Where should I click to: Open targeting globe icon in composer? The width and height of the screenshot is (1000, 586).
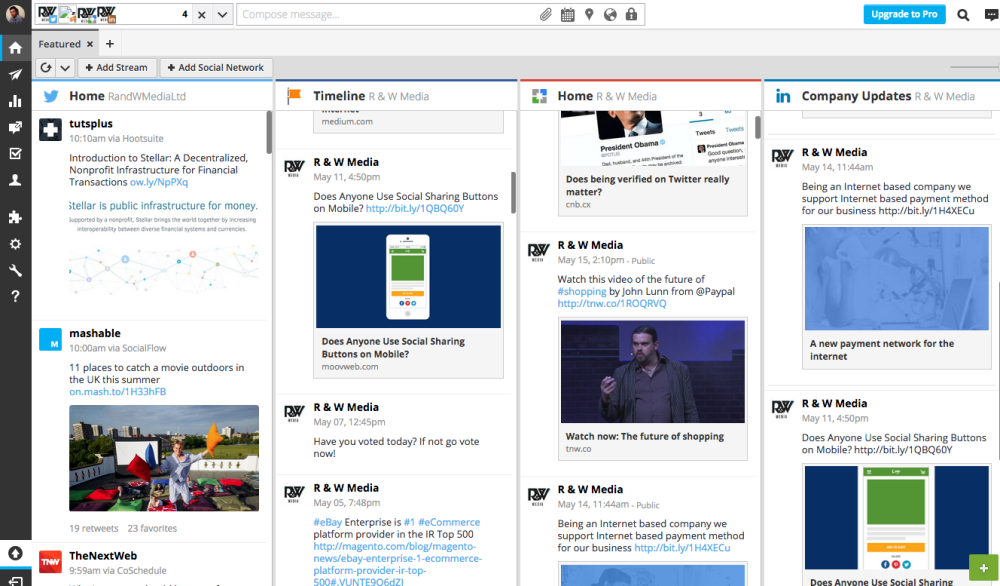[610, 15]
